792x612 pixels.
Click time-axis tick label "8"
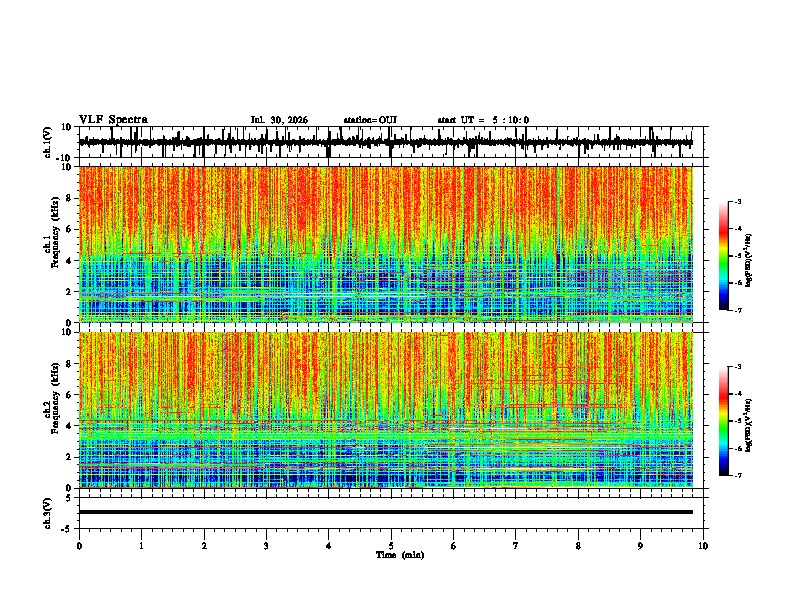(578, 546)
